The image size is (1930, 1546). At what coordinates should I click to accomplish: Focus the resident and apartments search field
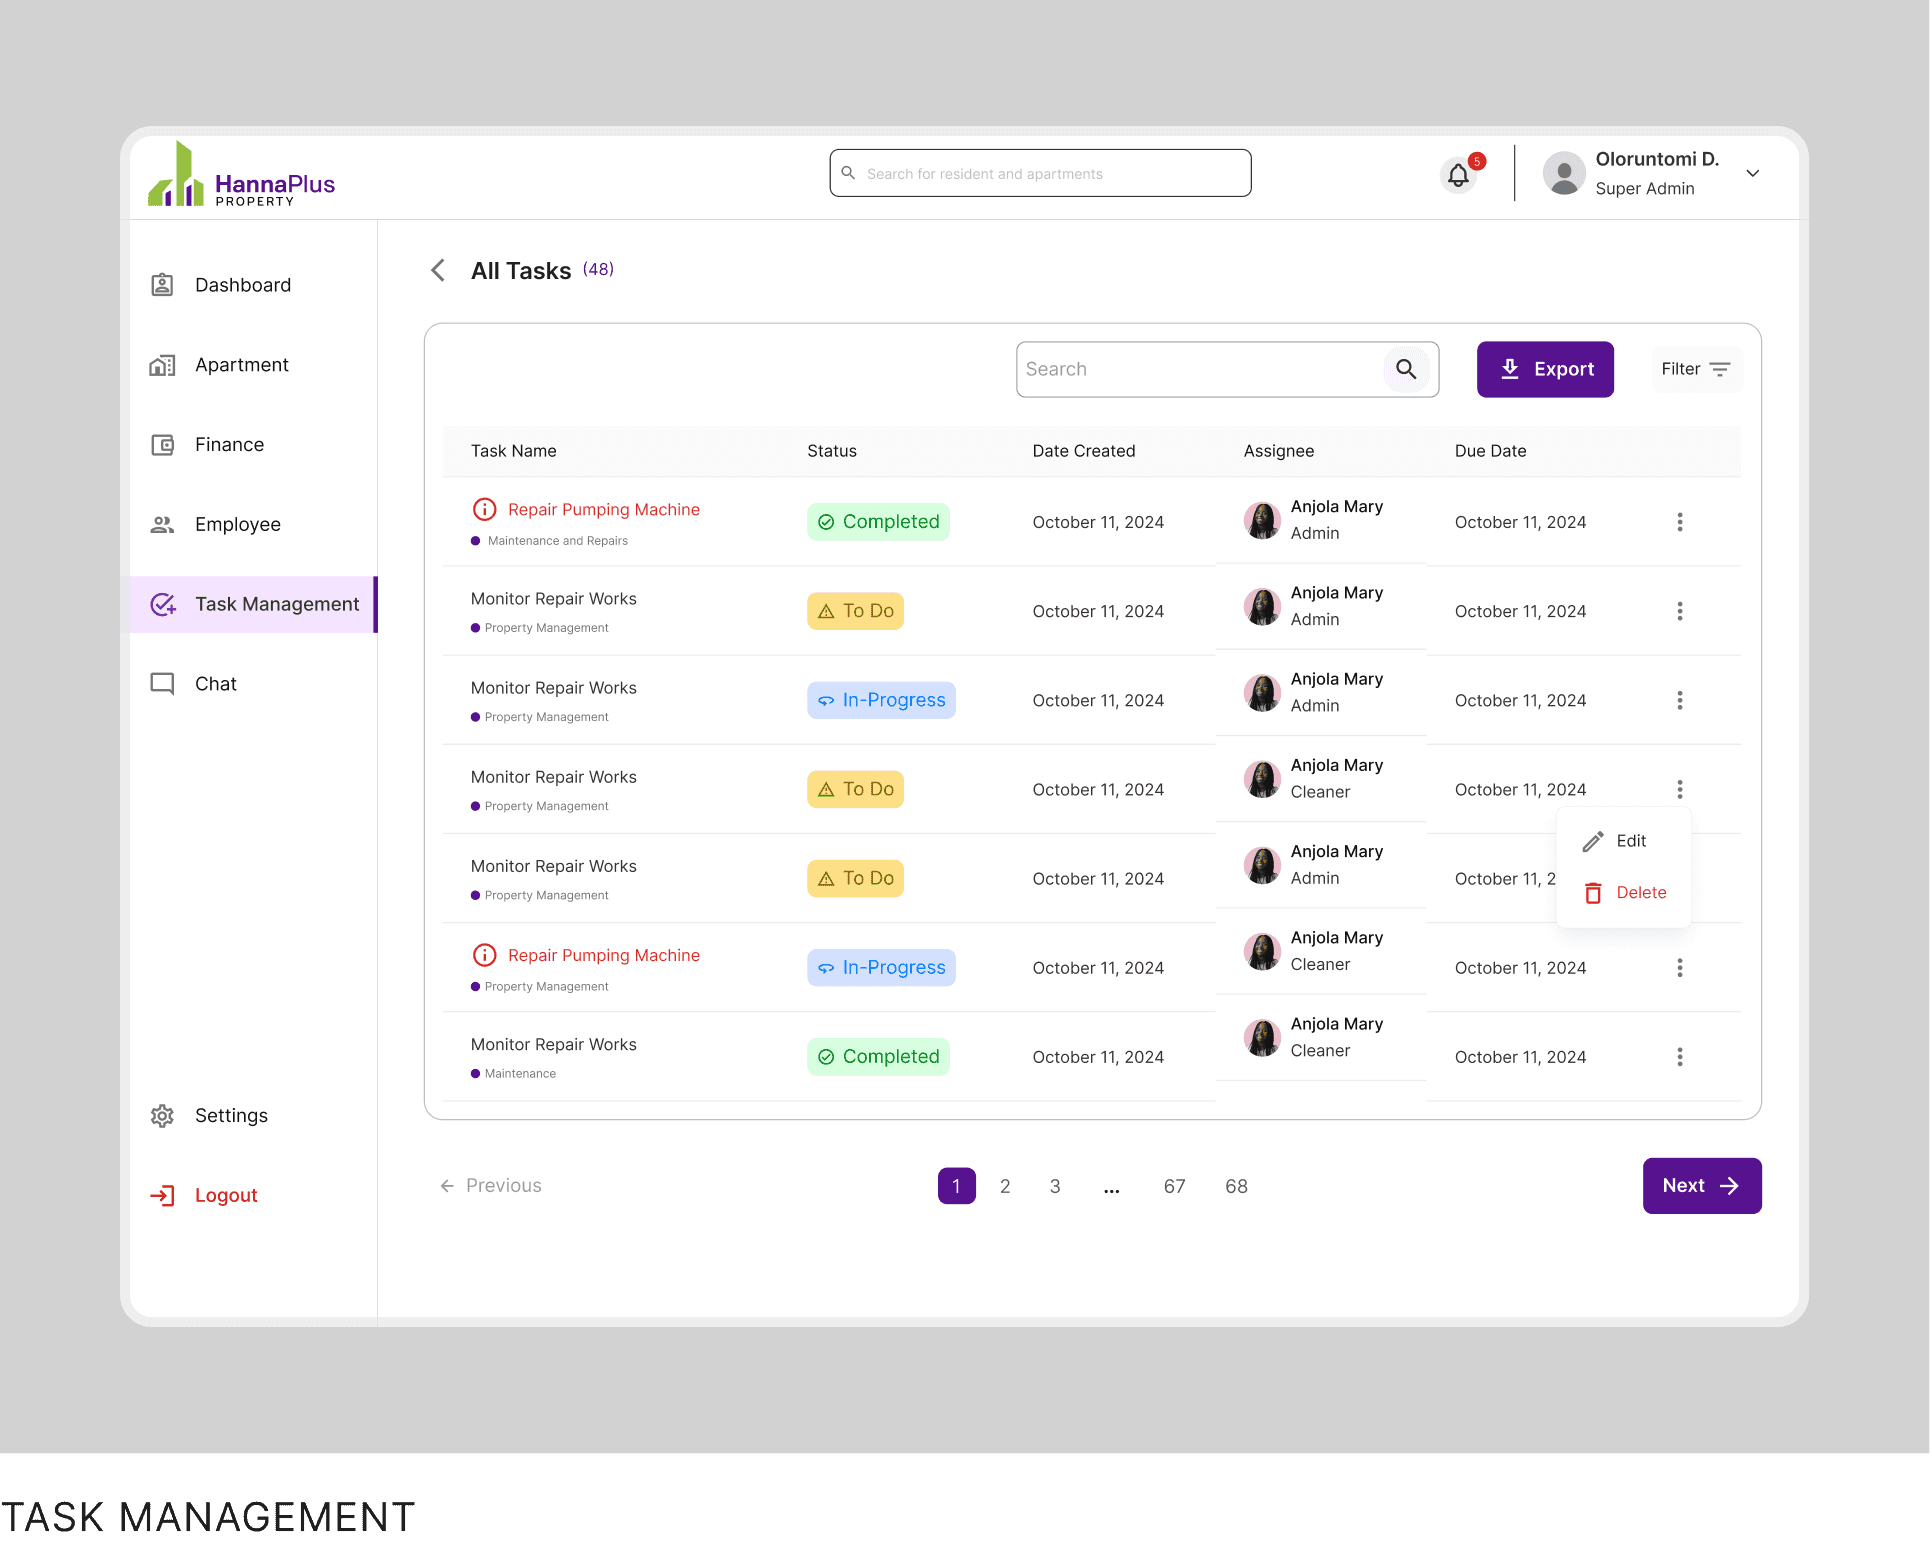coord(1040,174)
